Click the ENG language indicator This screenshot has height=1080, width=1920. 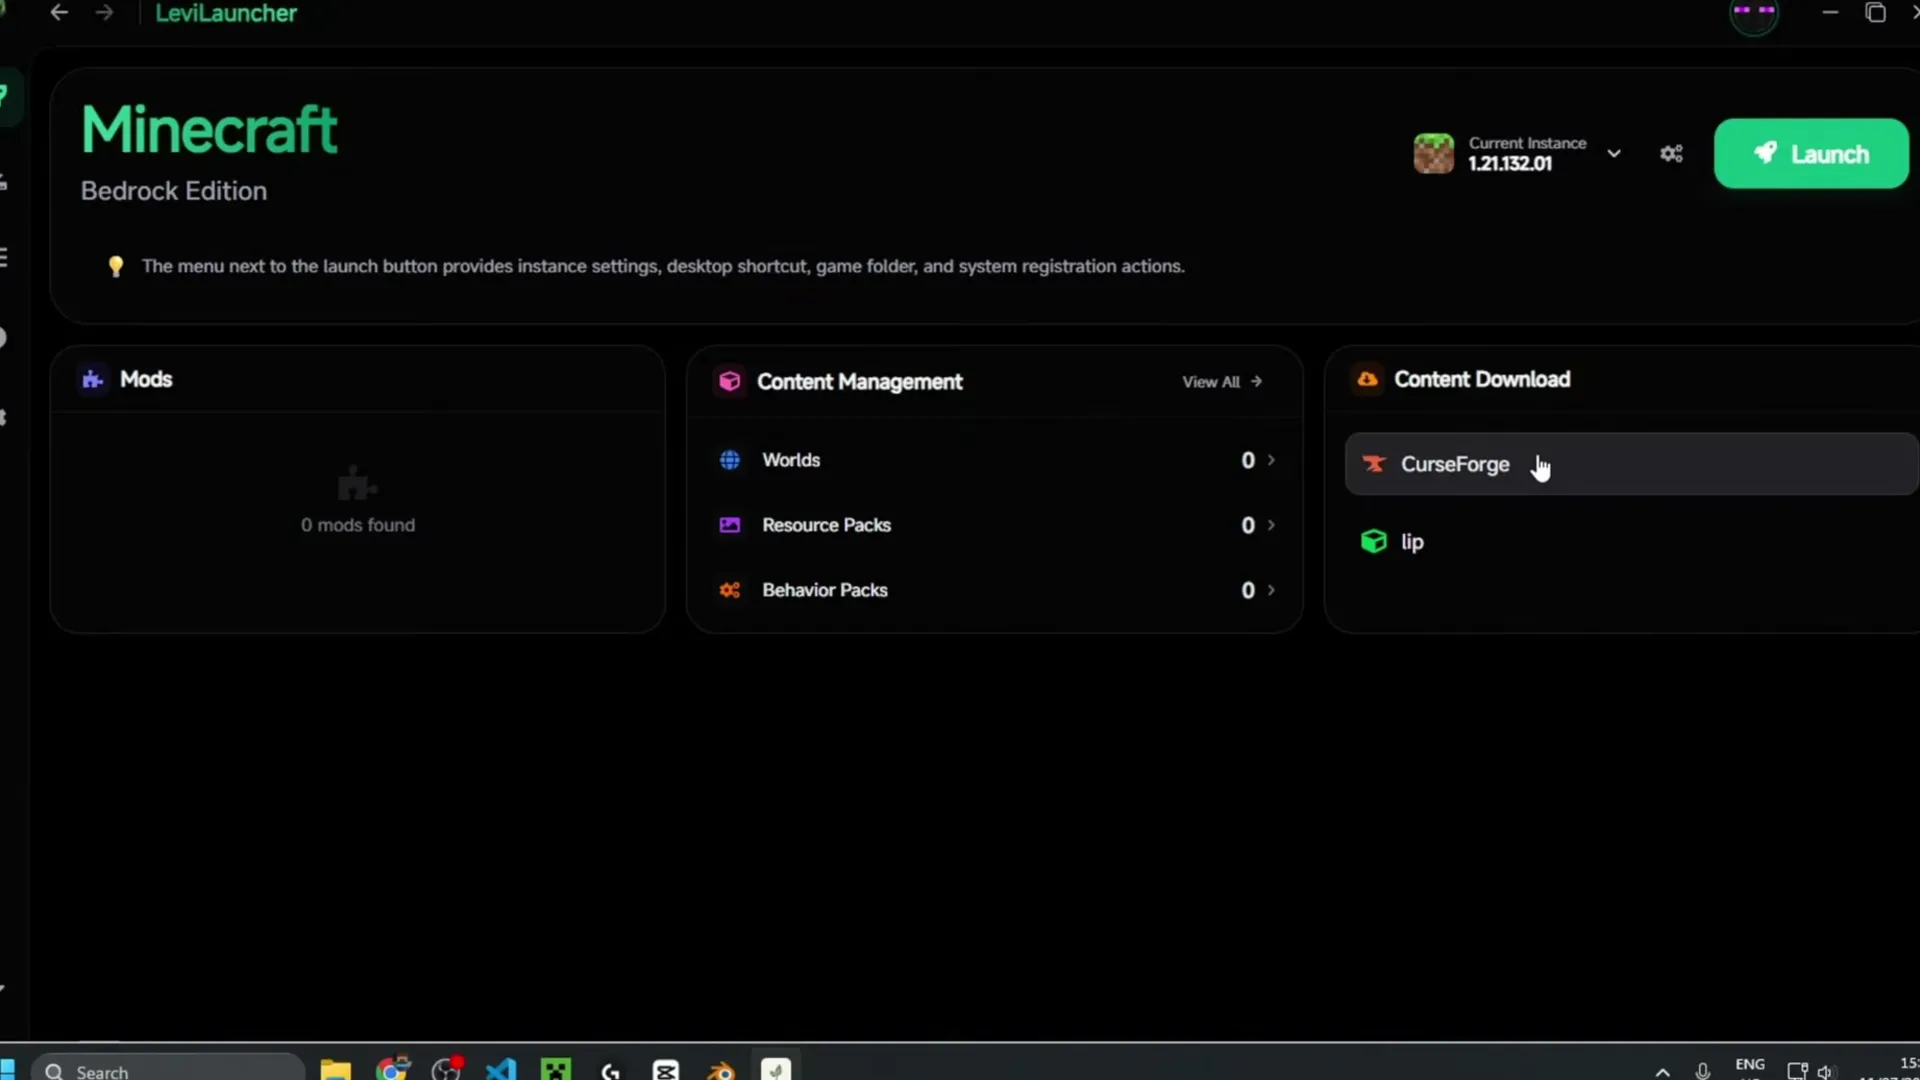pyautogui.click(x=1750, y=1064)
